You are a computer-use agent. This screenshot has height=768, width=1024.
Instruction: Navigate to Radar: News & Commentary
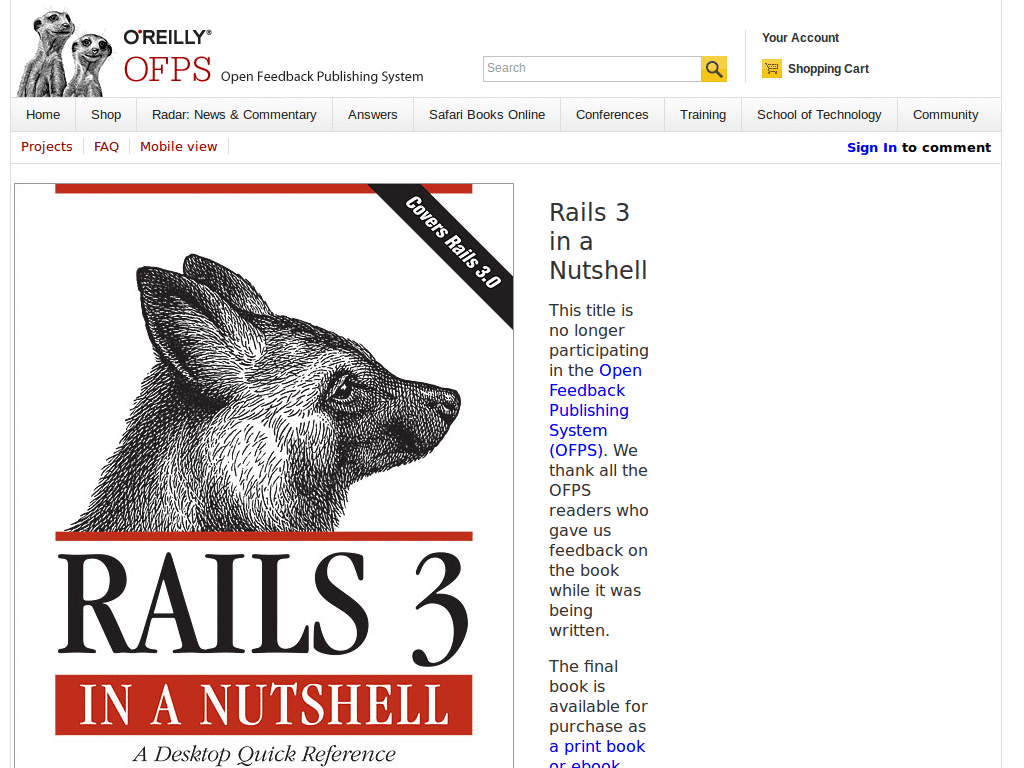pyautogui.click(x=234, y=114)
